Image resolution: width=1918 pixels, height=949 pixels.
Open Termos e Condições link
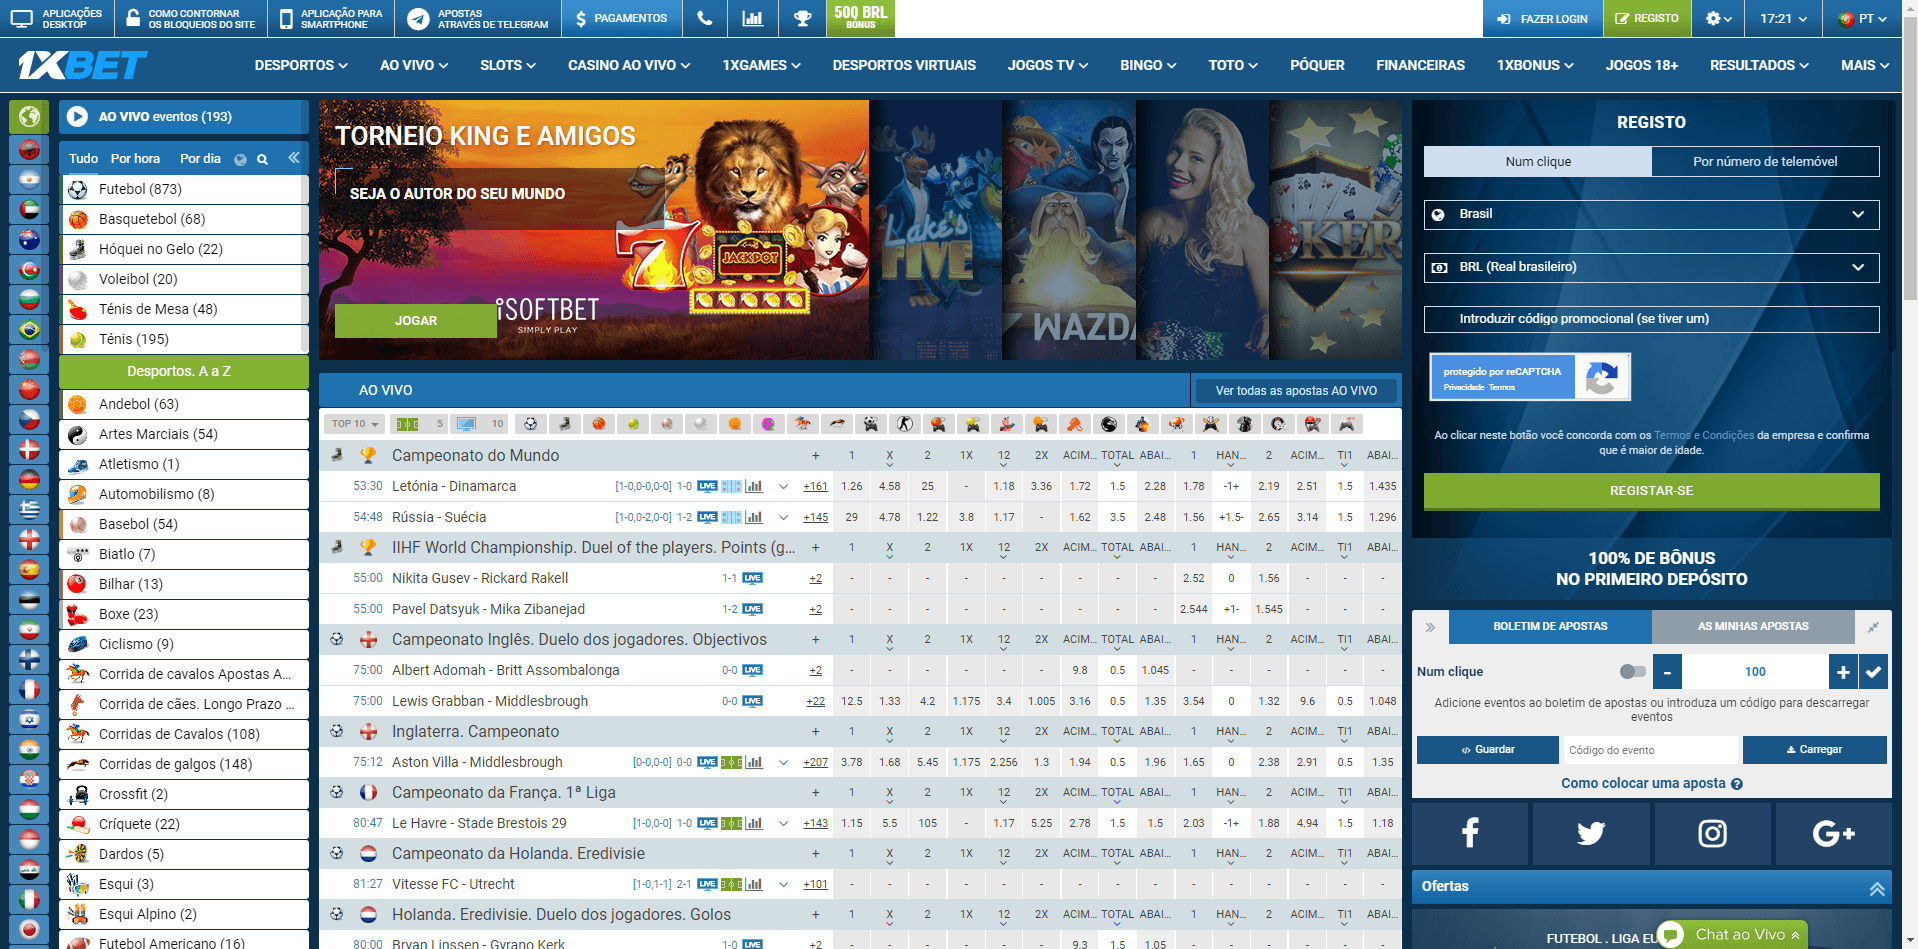click(1703, 436)
